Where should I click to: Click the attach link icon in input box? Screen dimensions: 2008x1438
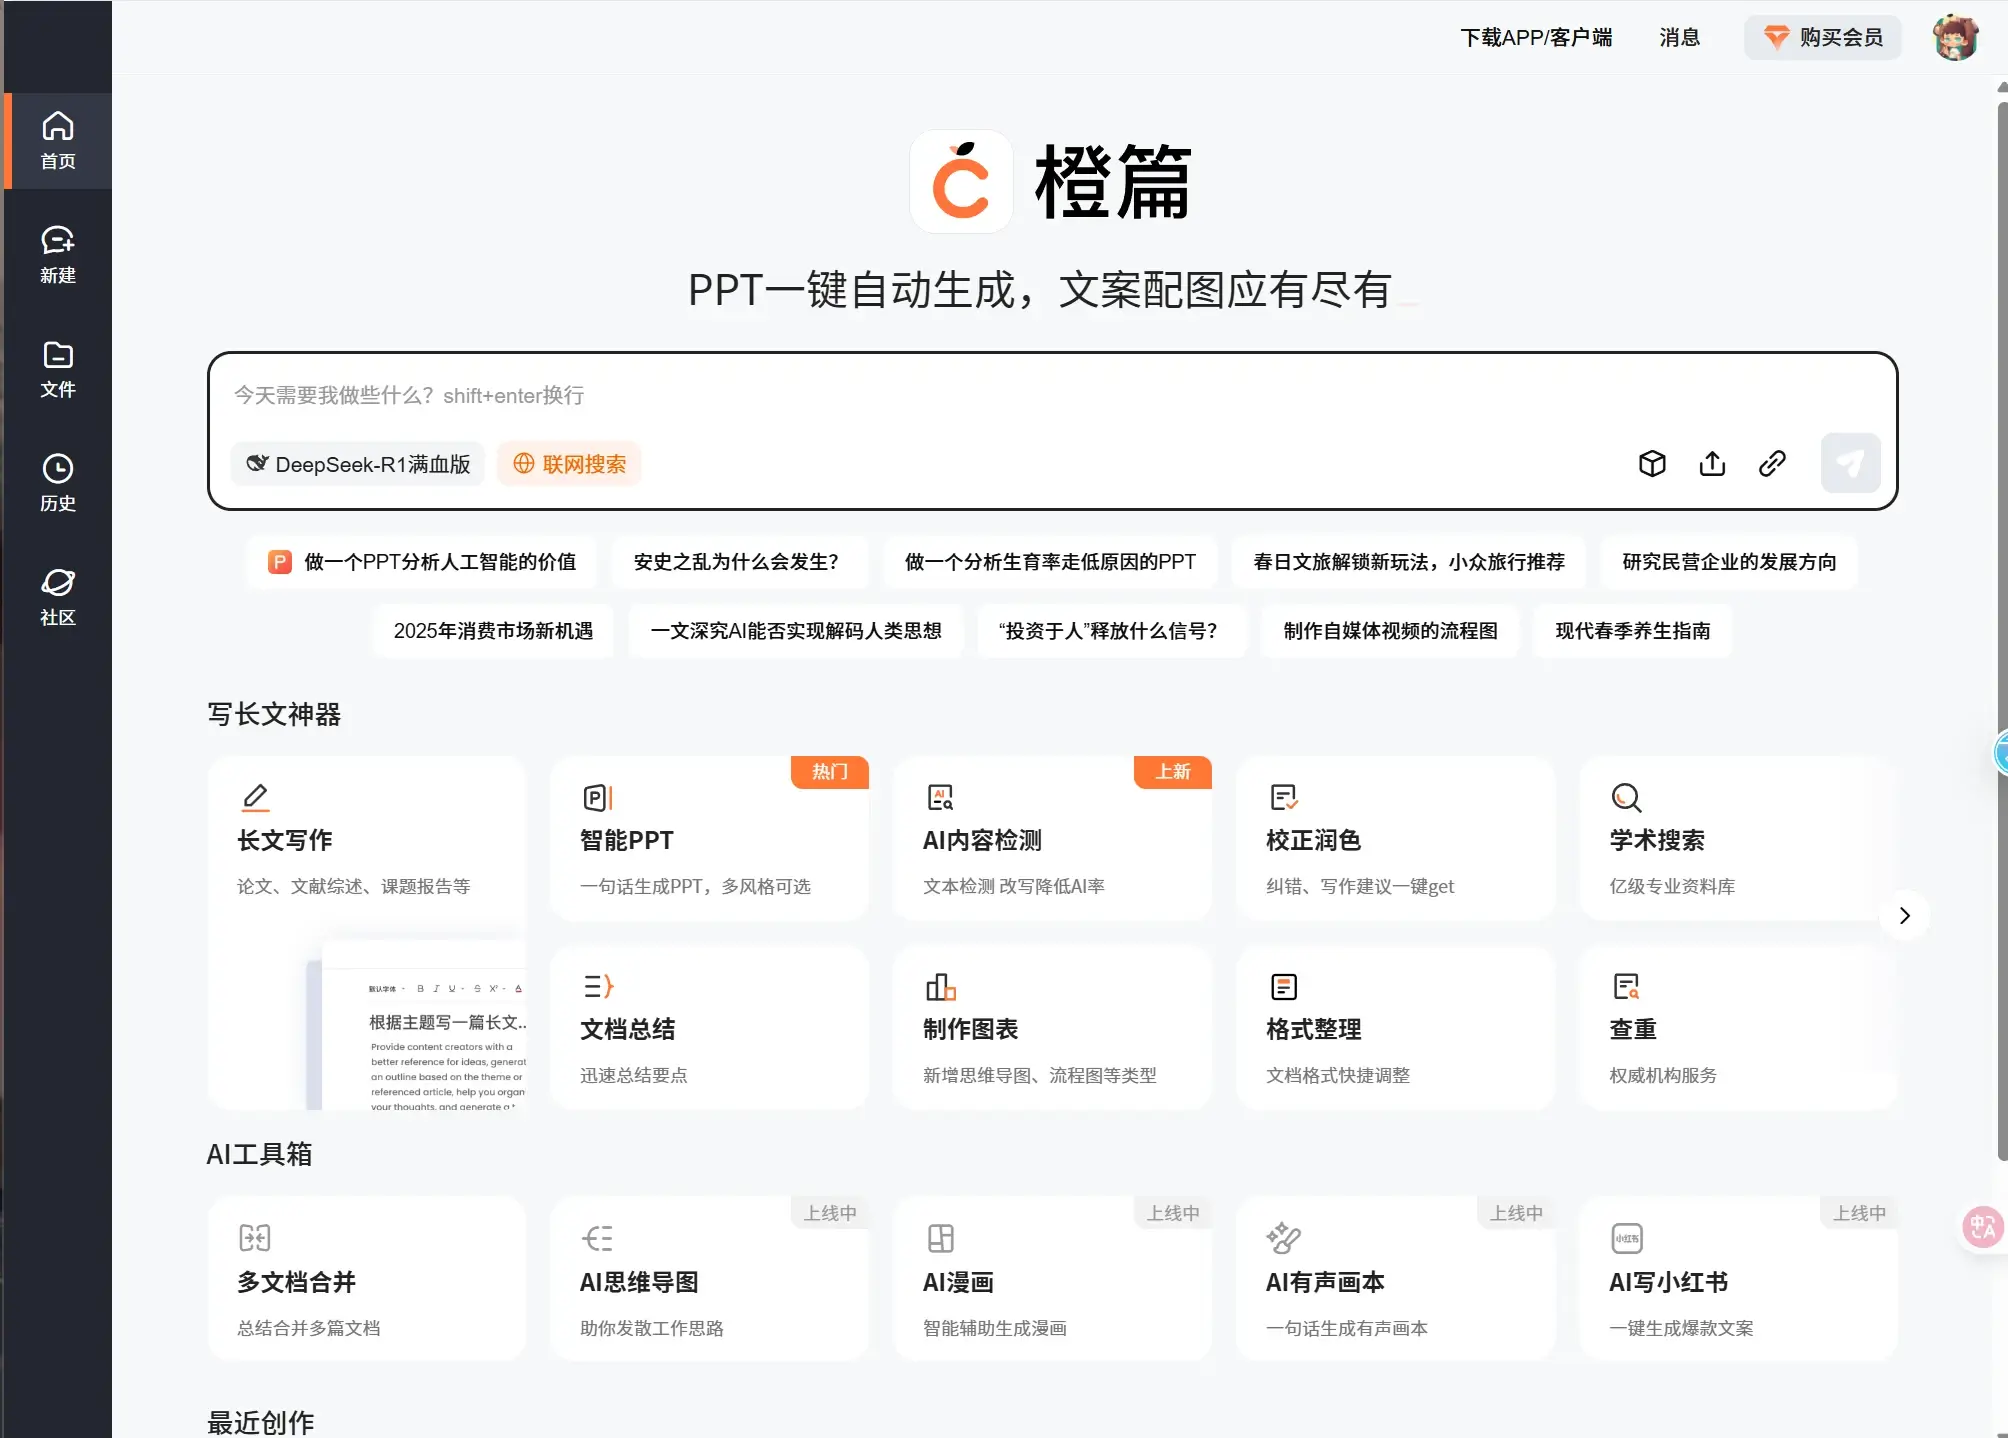tap(1771, 463)
